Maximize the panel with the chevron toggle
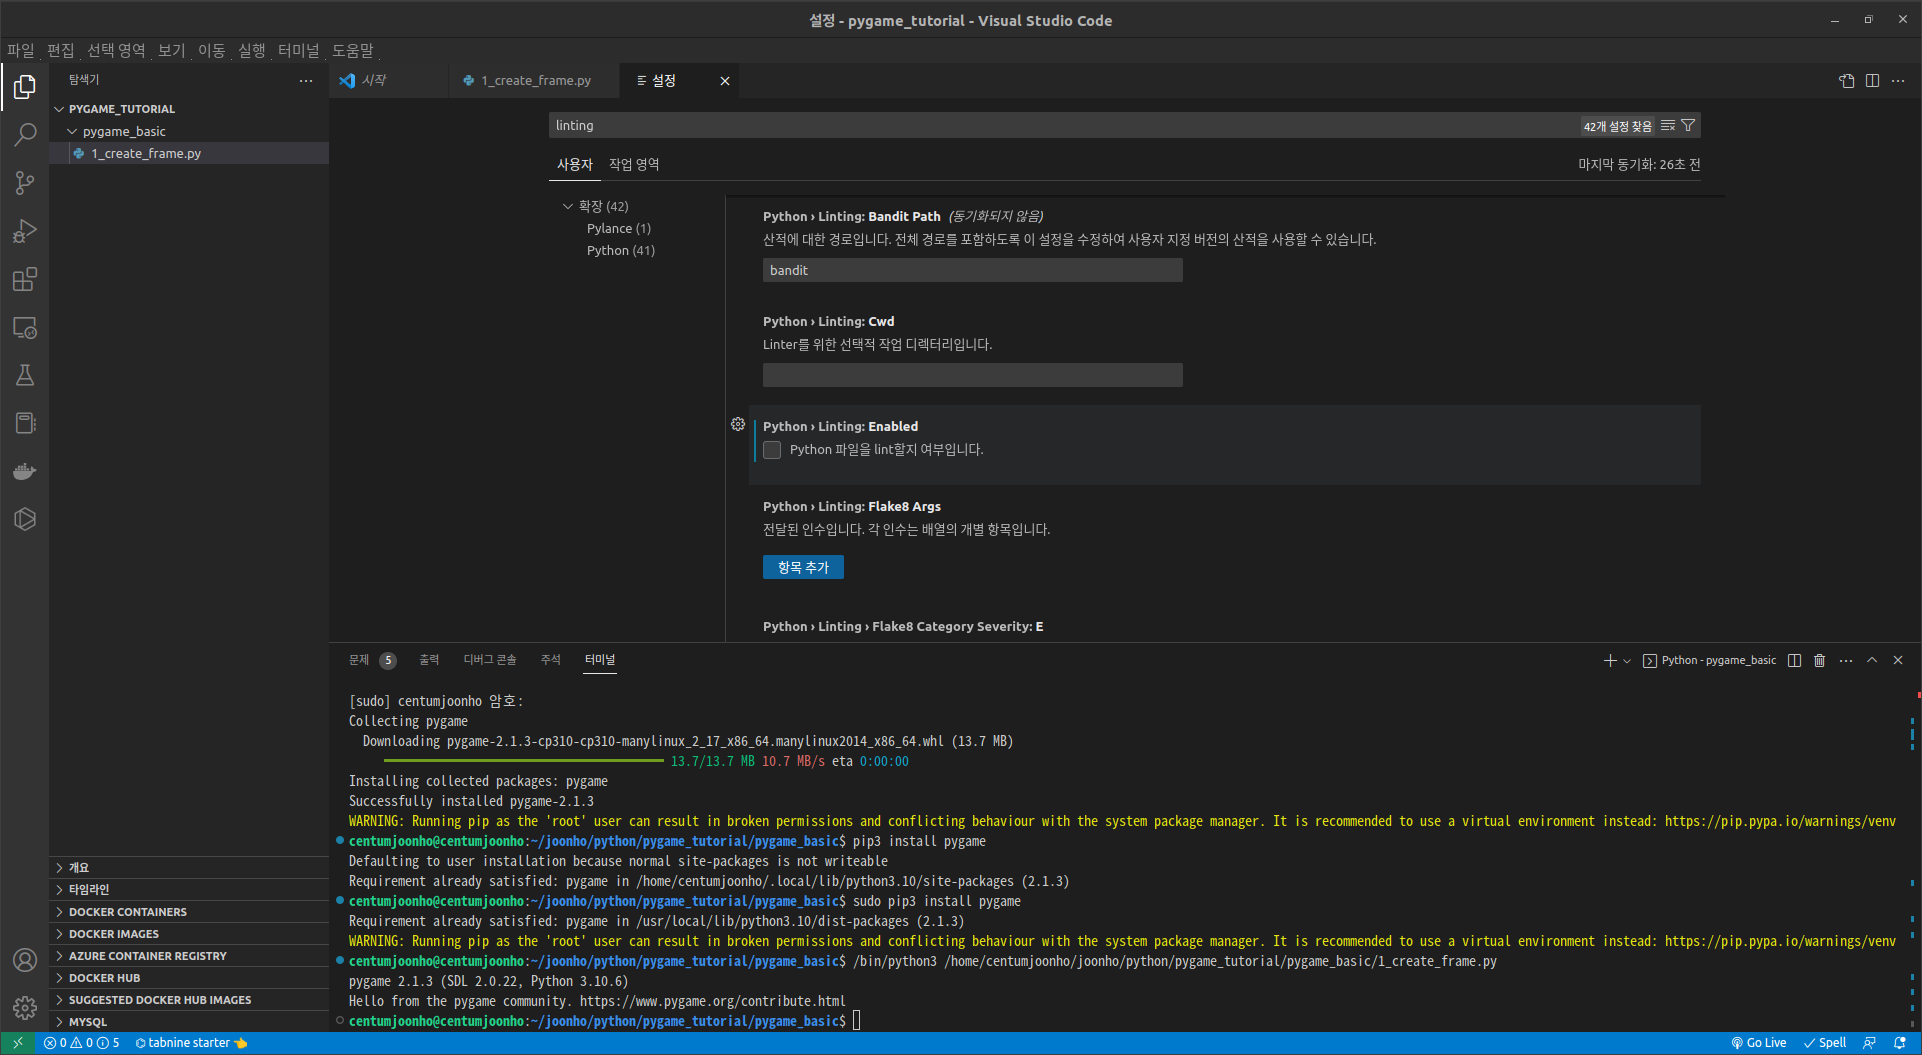This screenshot has width=1922, height=1055. (x=1871, y=660)
